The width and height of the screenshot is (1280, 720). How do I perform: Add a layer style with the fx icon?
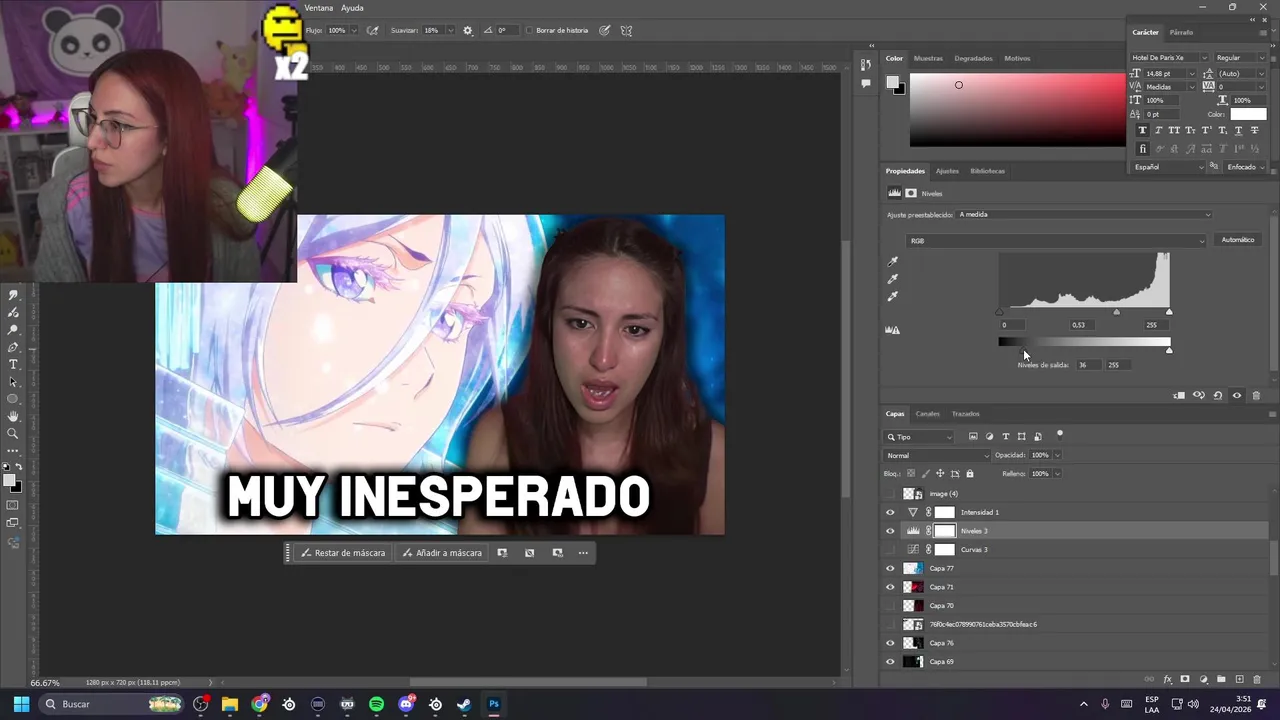[x=1168, y=680]
